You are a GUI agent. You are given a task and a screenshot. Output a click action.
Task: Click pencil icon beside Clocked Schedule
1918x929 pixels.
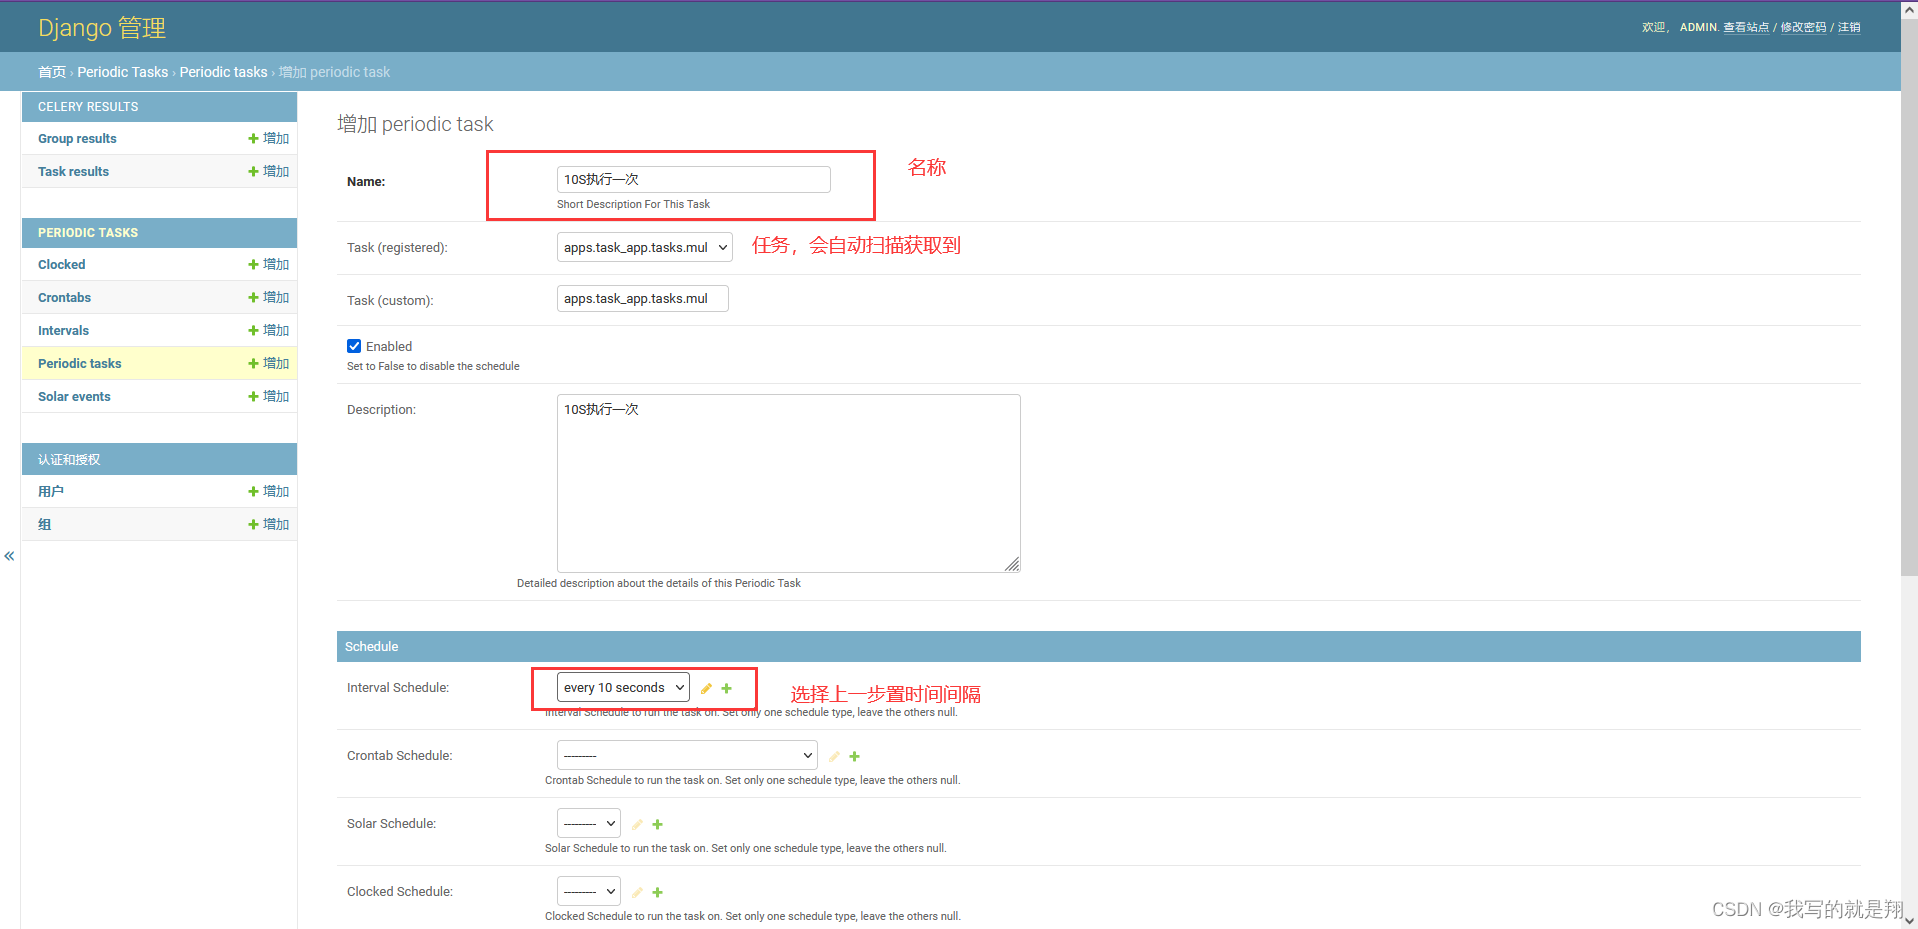(637, 892)
